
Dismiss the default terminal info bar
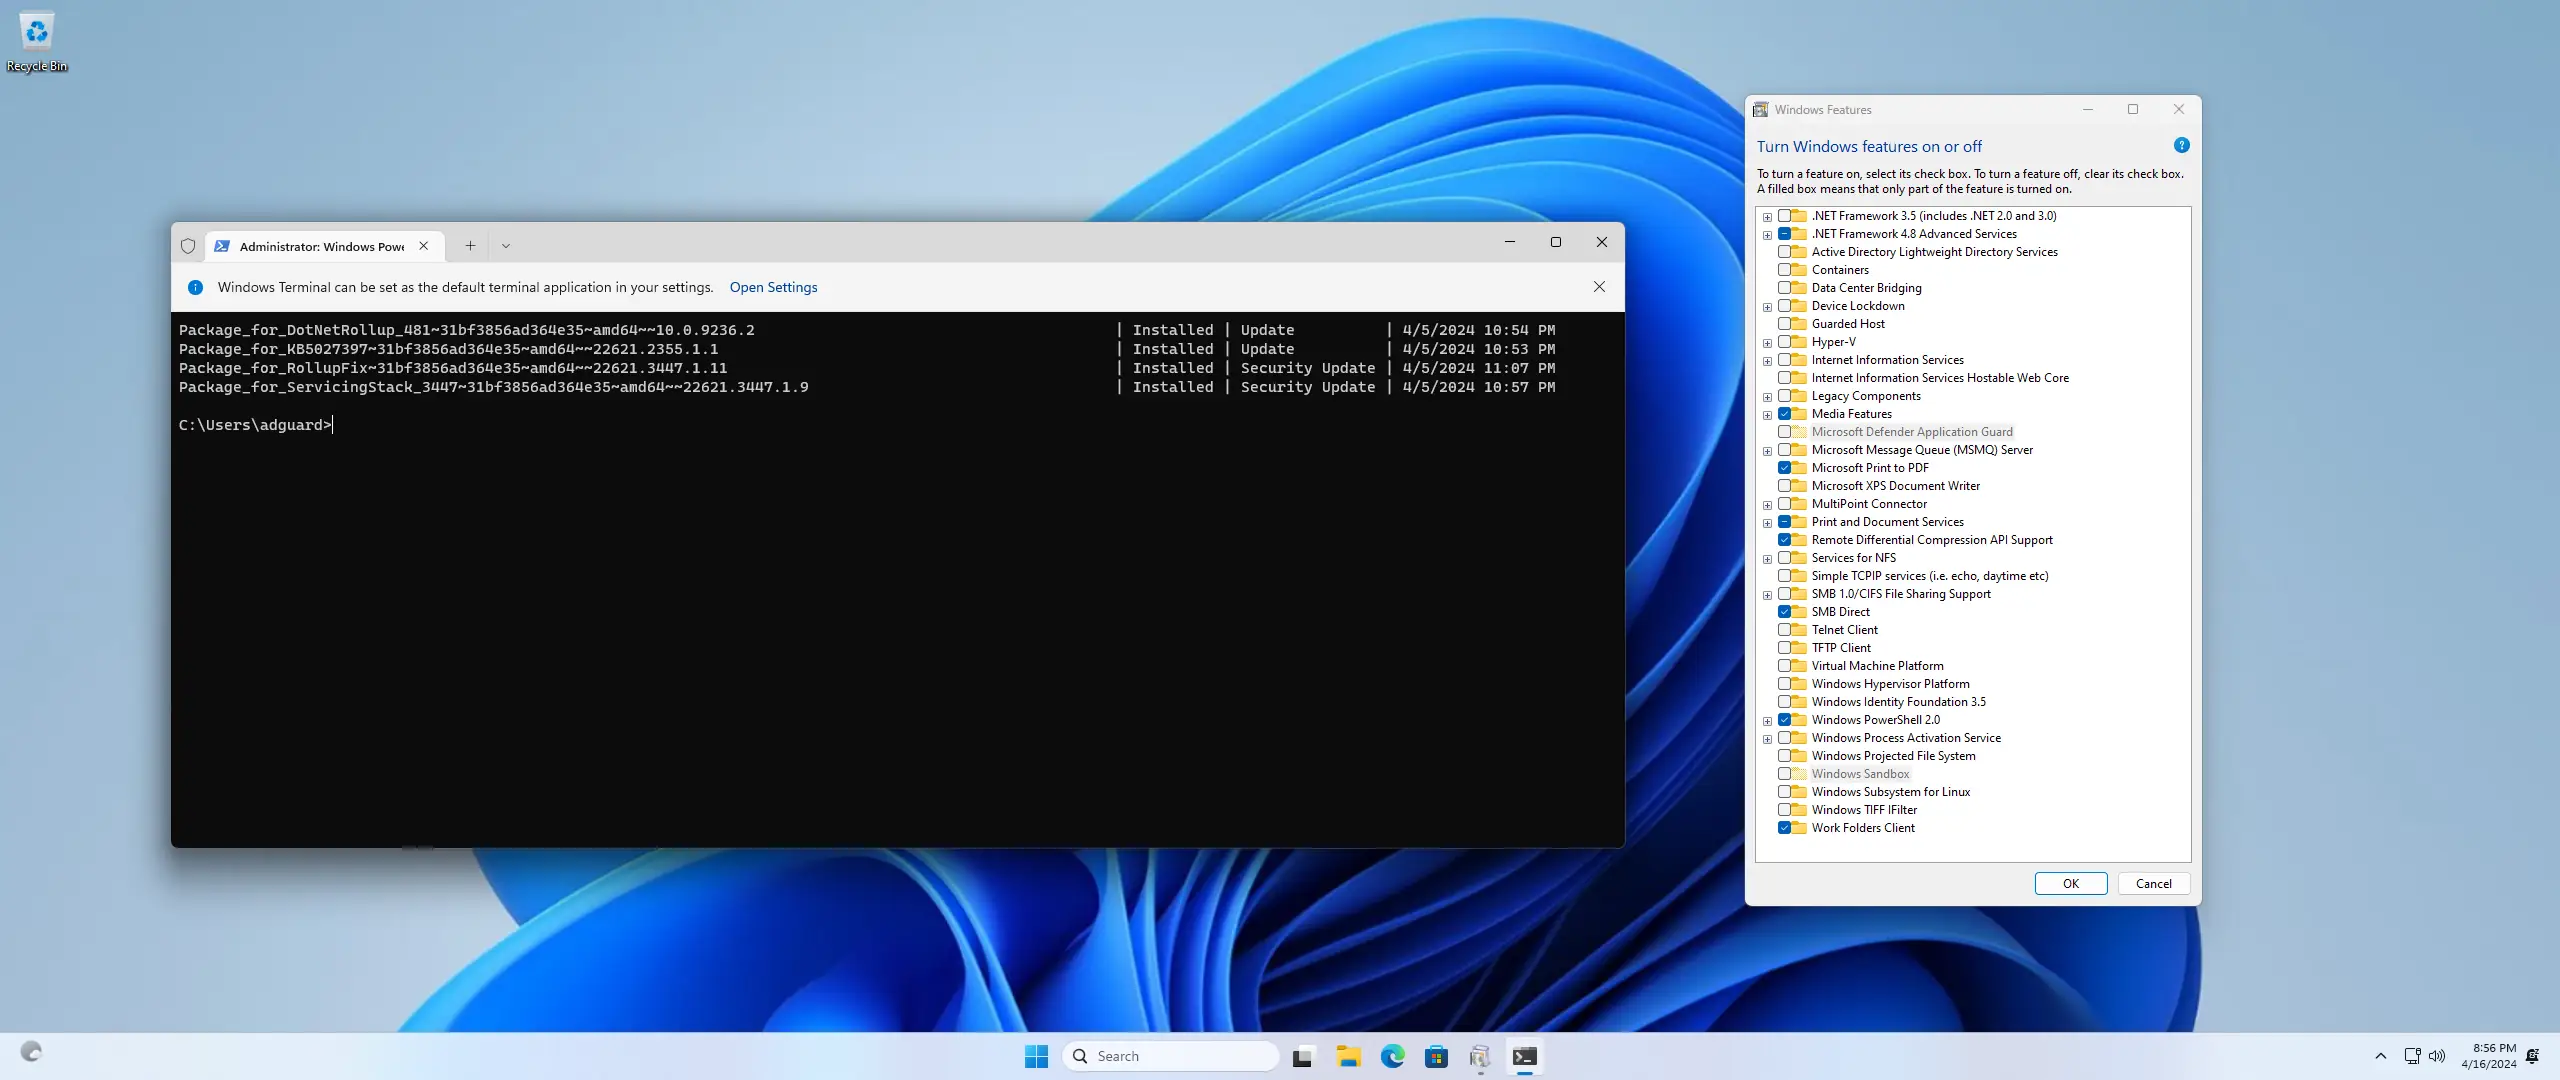pos(1599,287)
